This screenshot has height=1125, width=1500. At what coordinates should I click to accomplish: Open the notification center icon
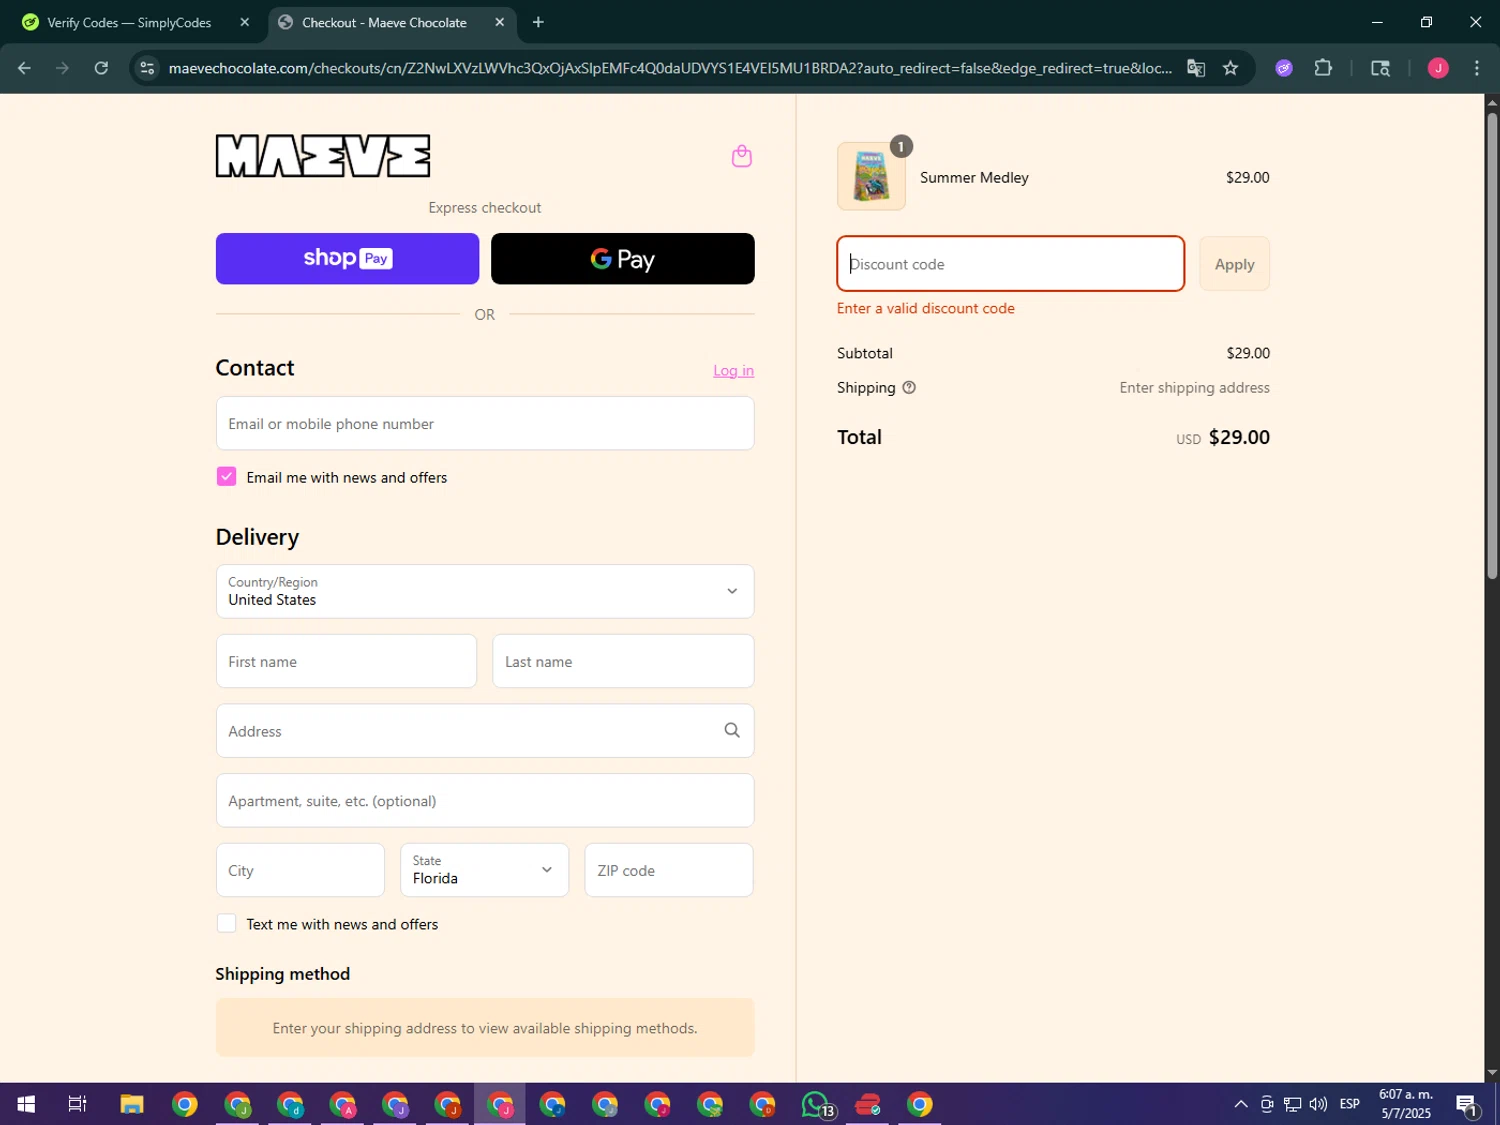(x=1467, y=1104)
